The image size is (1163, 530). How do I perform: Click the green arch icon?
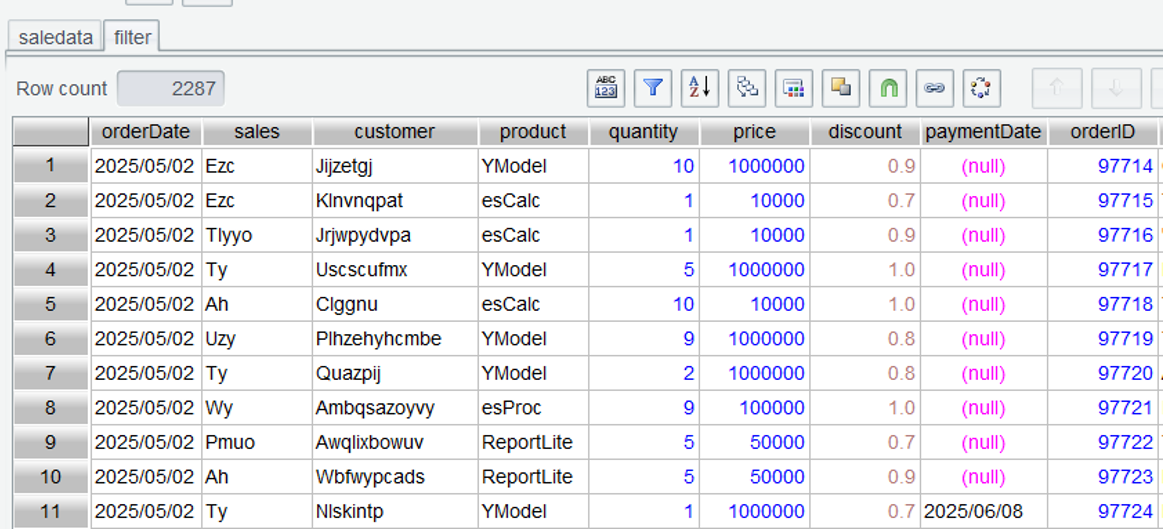tap(888, 88)
